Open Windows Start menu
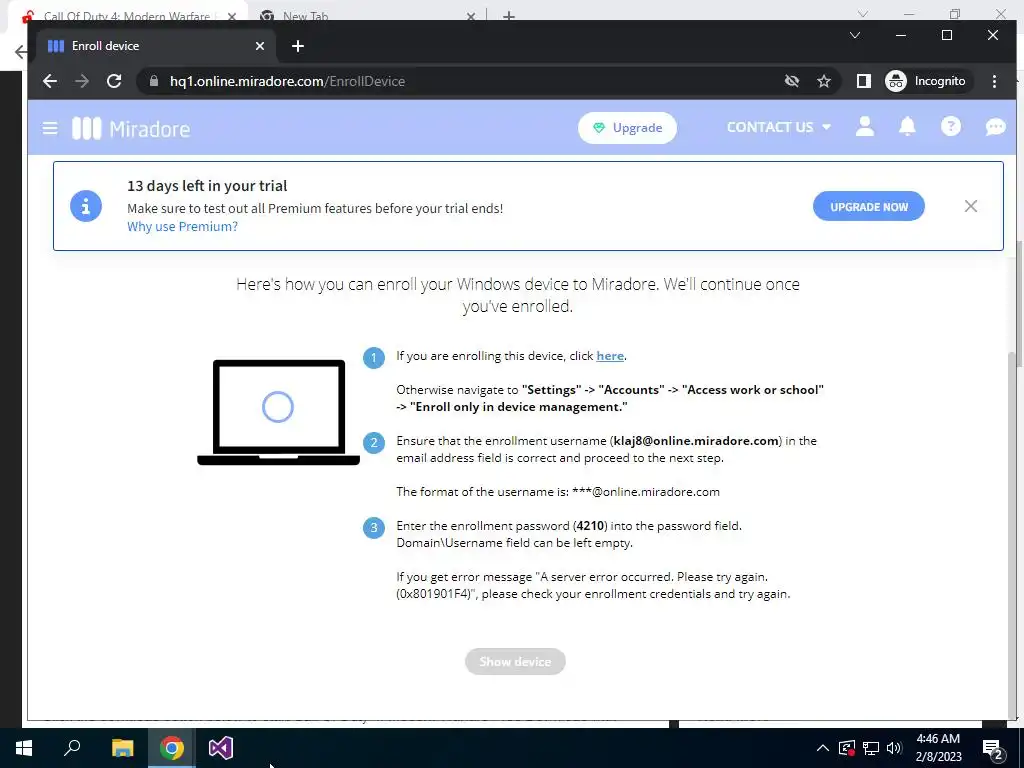The width and height of the screenshot is (1024, 768). coord(24,748)
